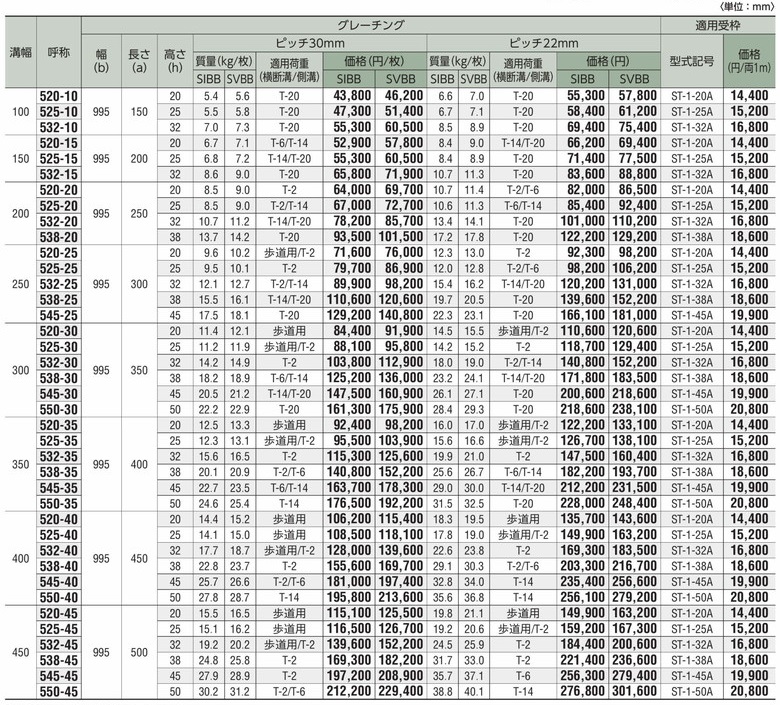The height and width of the screenshot is (705, 780).
Task: Click load rating T-6 in the 545-45 row
Action: tap(523, 676)
